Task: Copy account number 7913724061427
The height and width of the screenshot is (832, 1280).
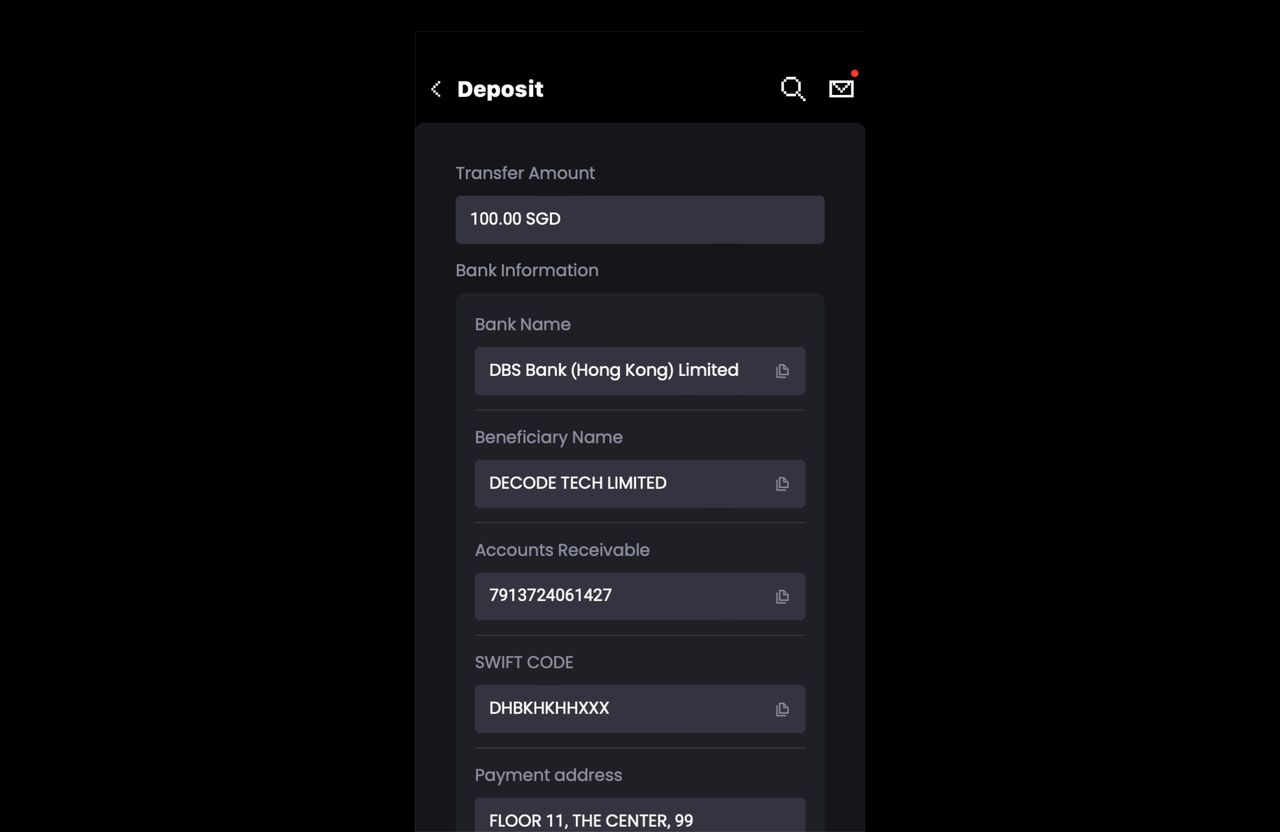Action: (x=782, y=597)
